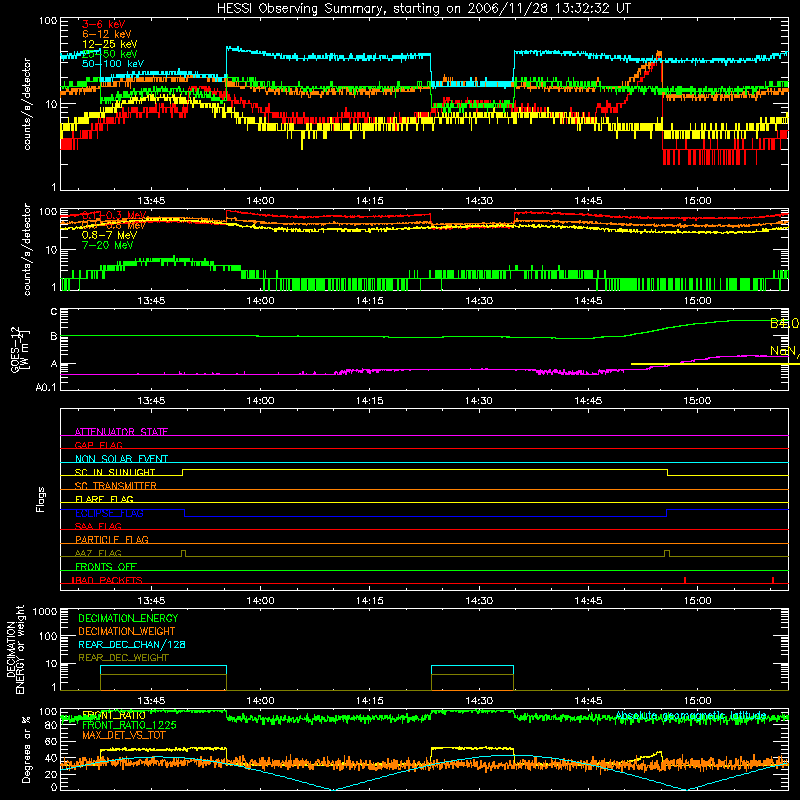Click the REAR_DEC_CHAN/128 legend label
800x800 pixels.
(x=132, y=645)
